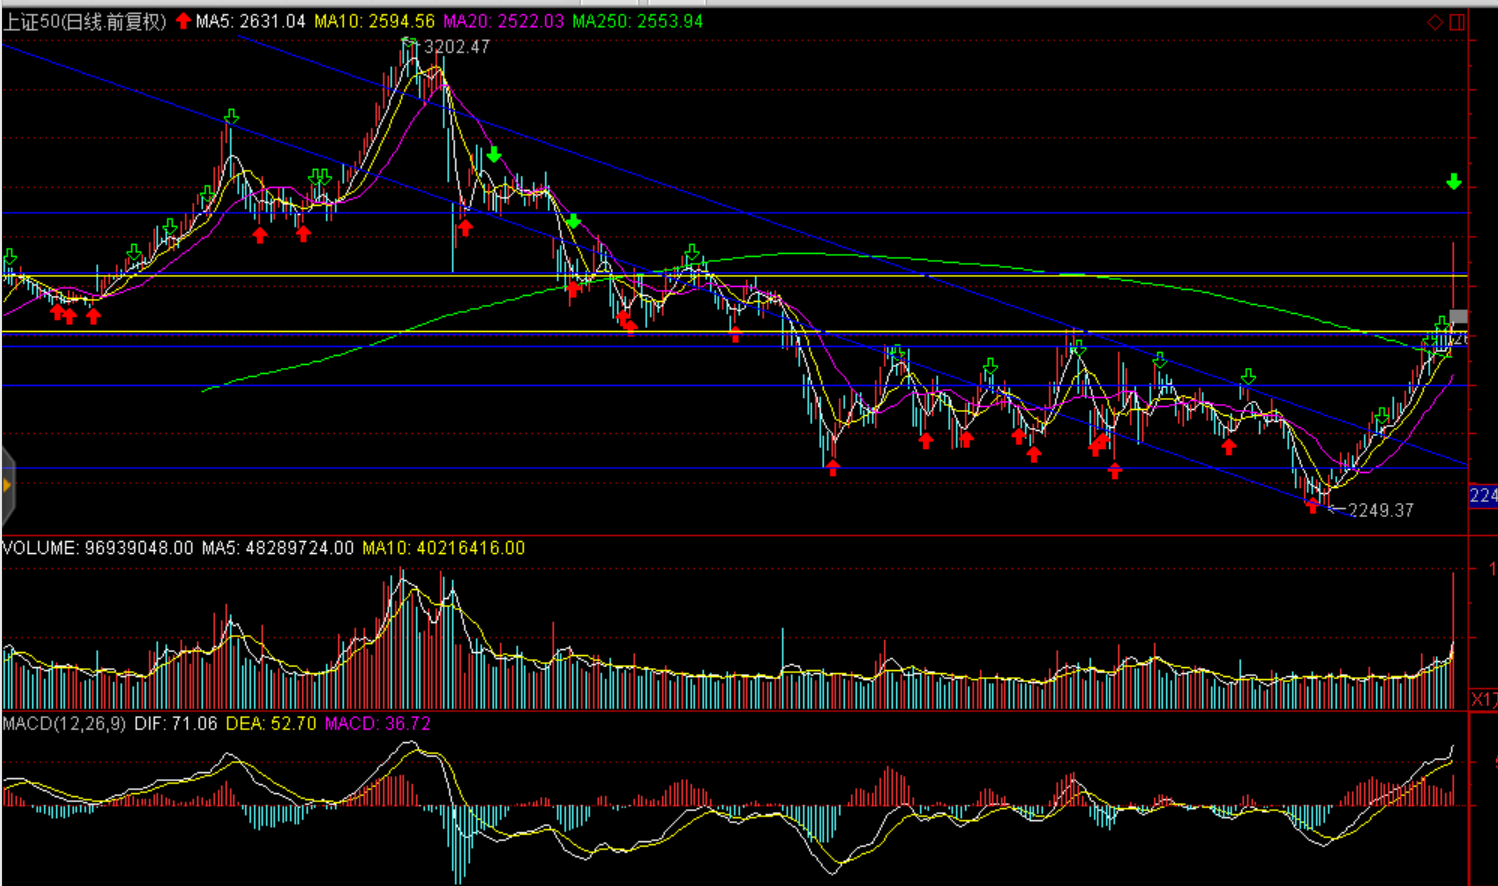Click the 2249.37 low price label
Image resolution: width=1498 pixels, height=886 pixels.
tap(1381, 510)
